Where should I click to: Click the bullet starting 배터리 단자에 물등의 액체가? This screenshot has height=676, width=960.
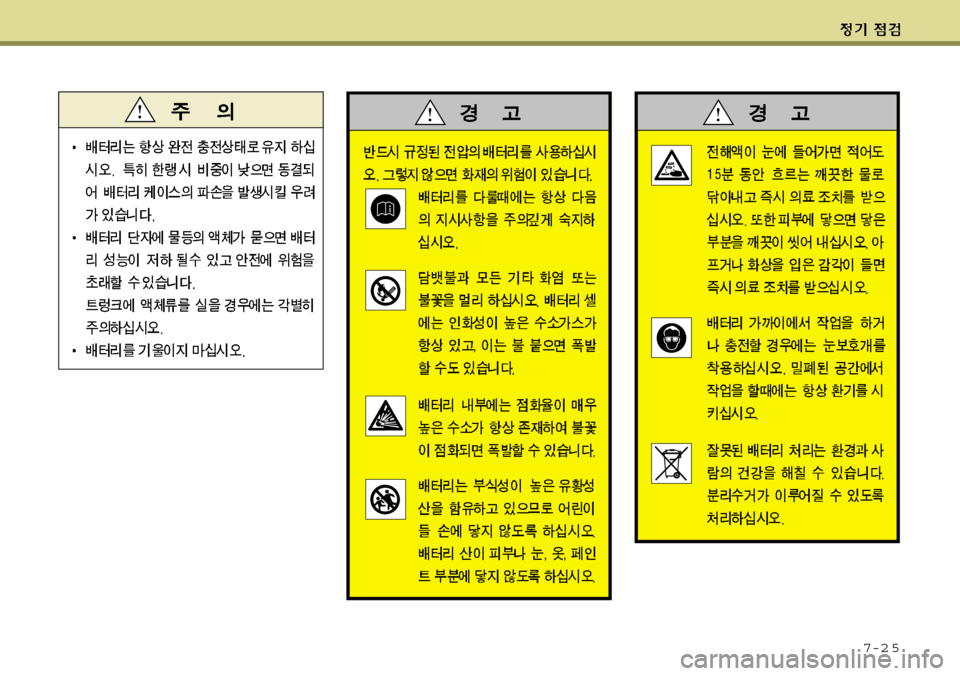tap(193, 260)
